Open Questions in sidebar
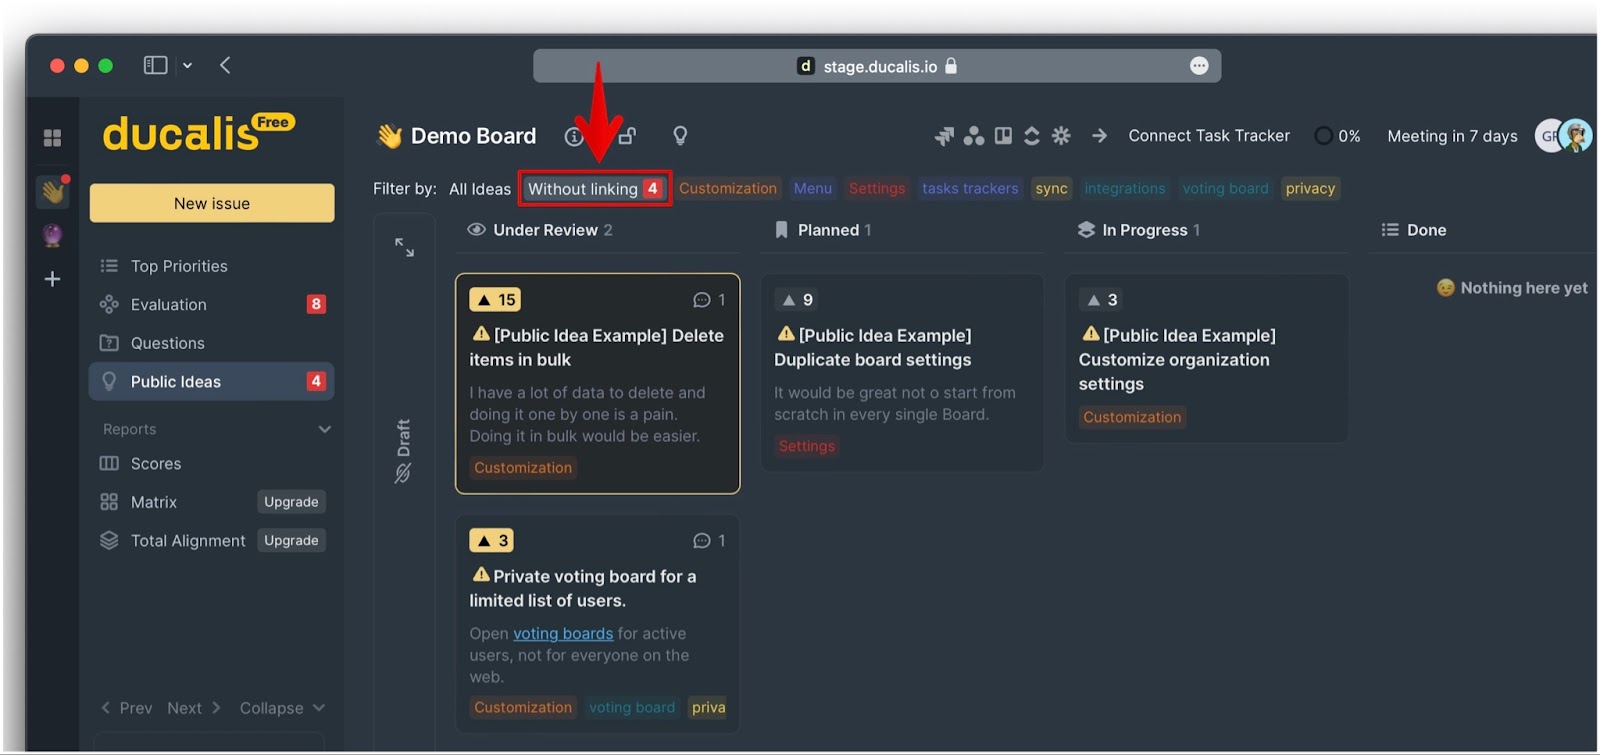1600x755 pixels. tap(211, 343)
